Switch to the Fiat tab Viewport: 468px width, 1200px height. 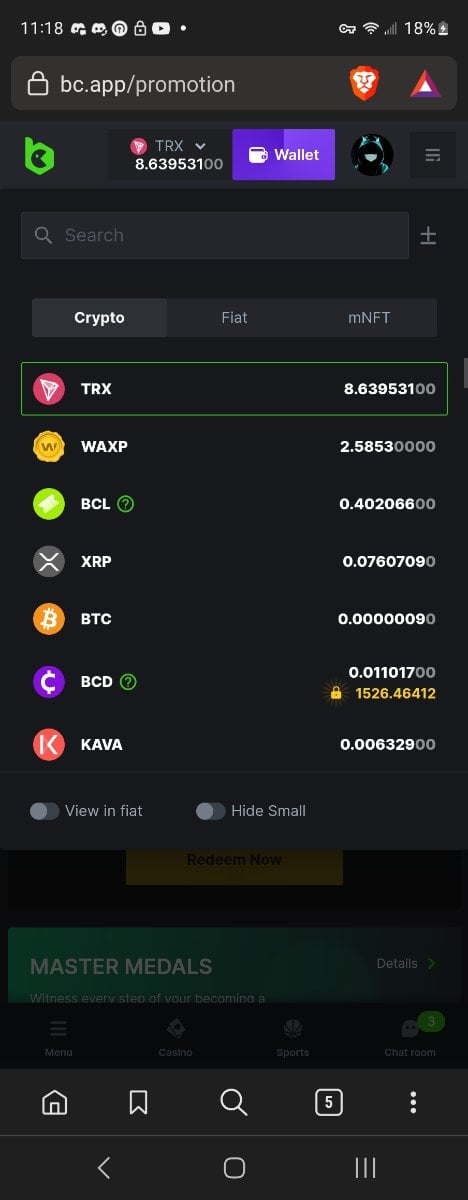[234, 317]
